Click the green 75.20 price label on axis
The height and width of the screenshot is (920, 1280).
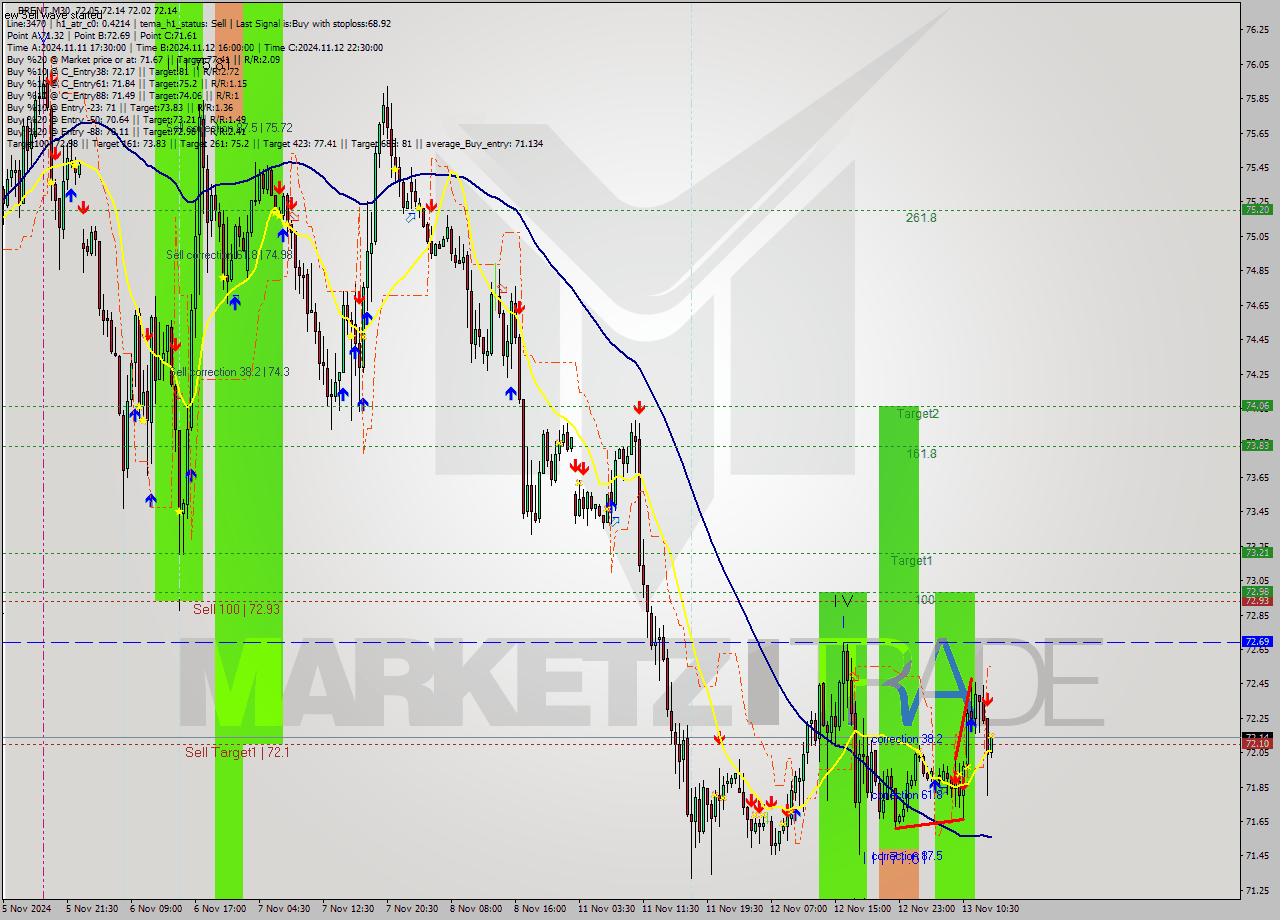click(1257, 209)
